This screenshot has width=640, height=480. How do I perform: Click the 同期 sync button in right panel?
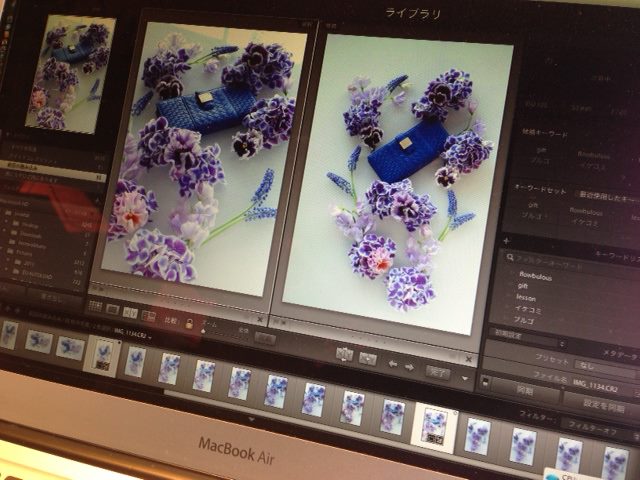(x=524, y=390)
